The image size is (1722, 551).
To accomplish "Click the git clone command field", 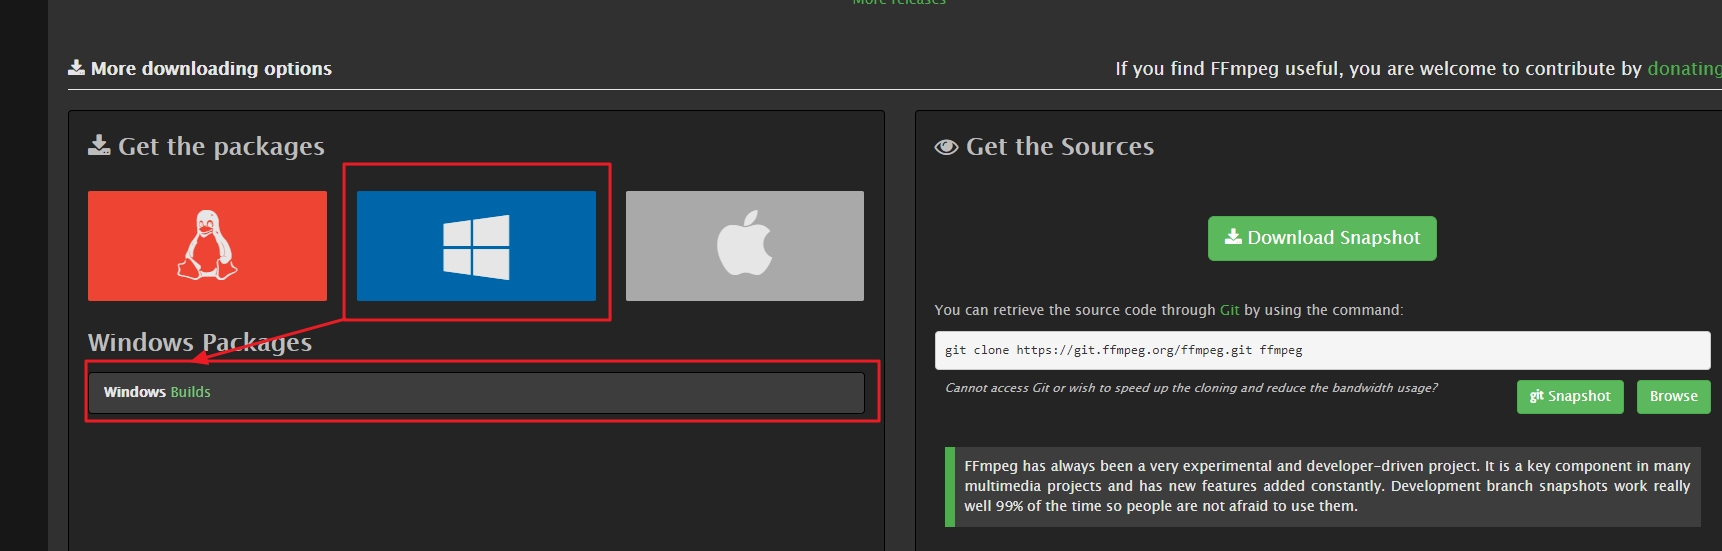I will click(x=1321, y=350).
